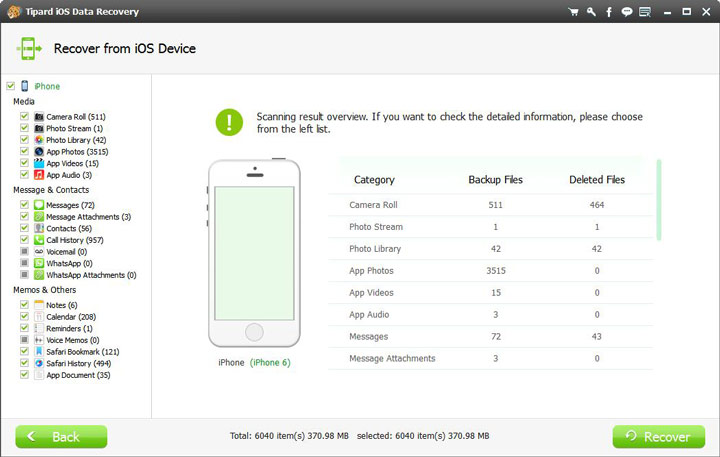The width and height of the screenshot is (720, 457).
Task: Toggle the App Document checkbox
Action: 24,374
